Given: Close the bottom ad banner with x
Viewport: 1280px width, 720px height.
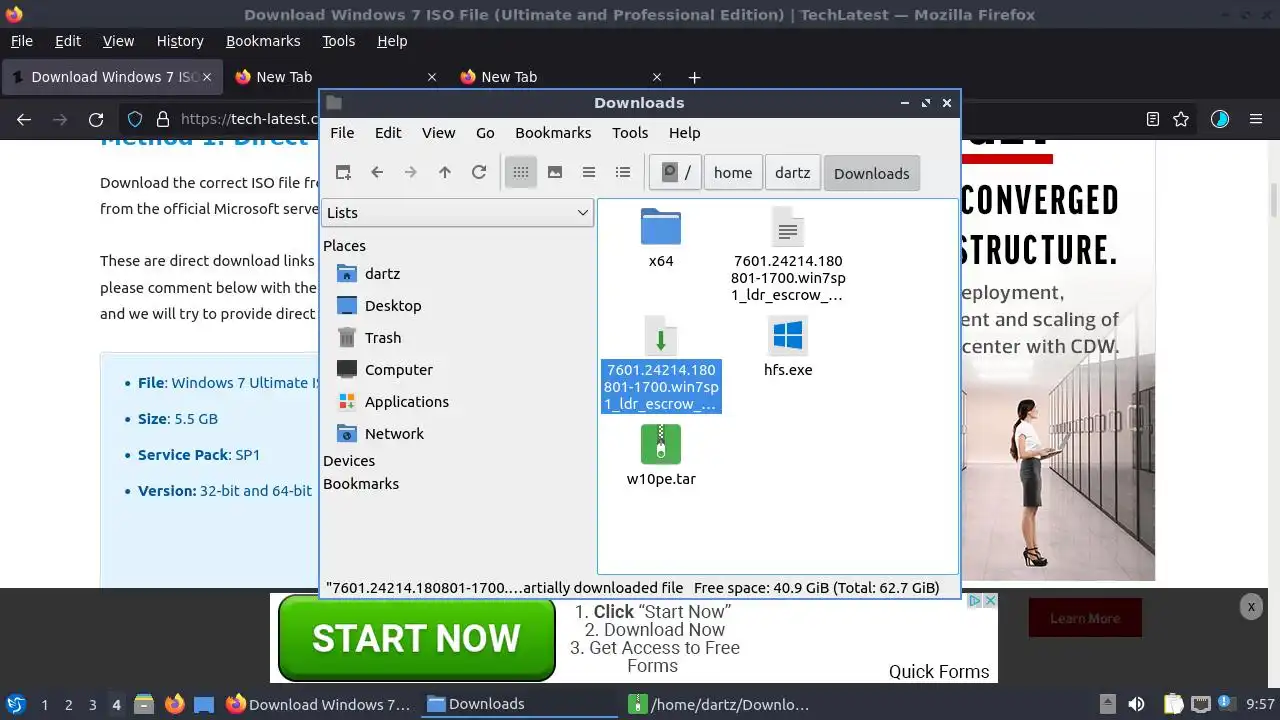Looking at the screenshot, I should (x=1250, y=606).
